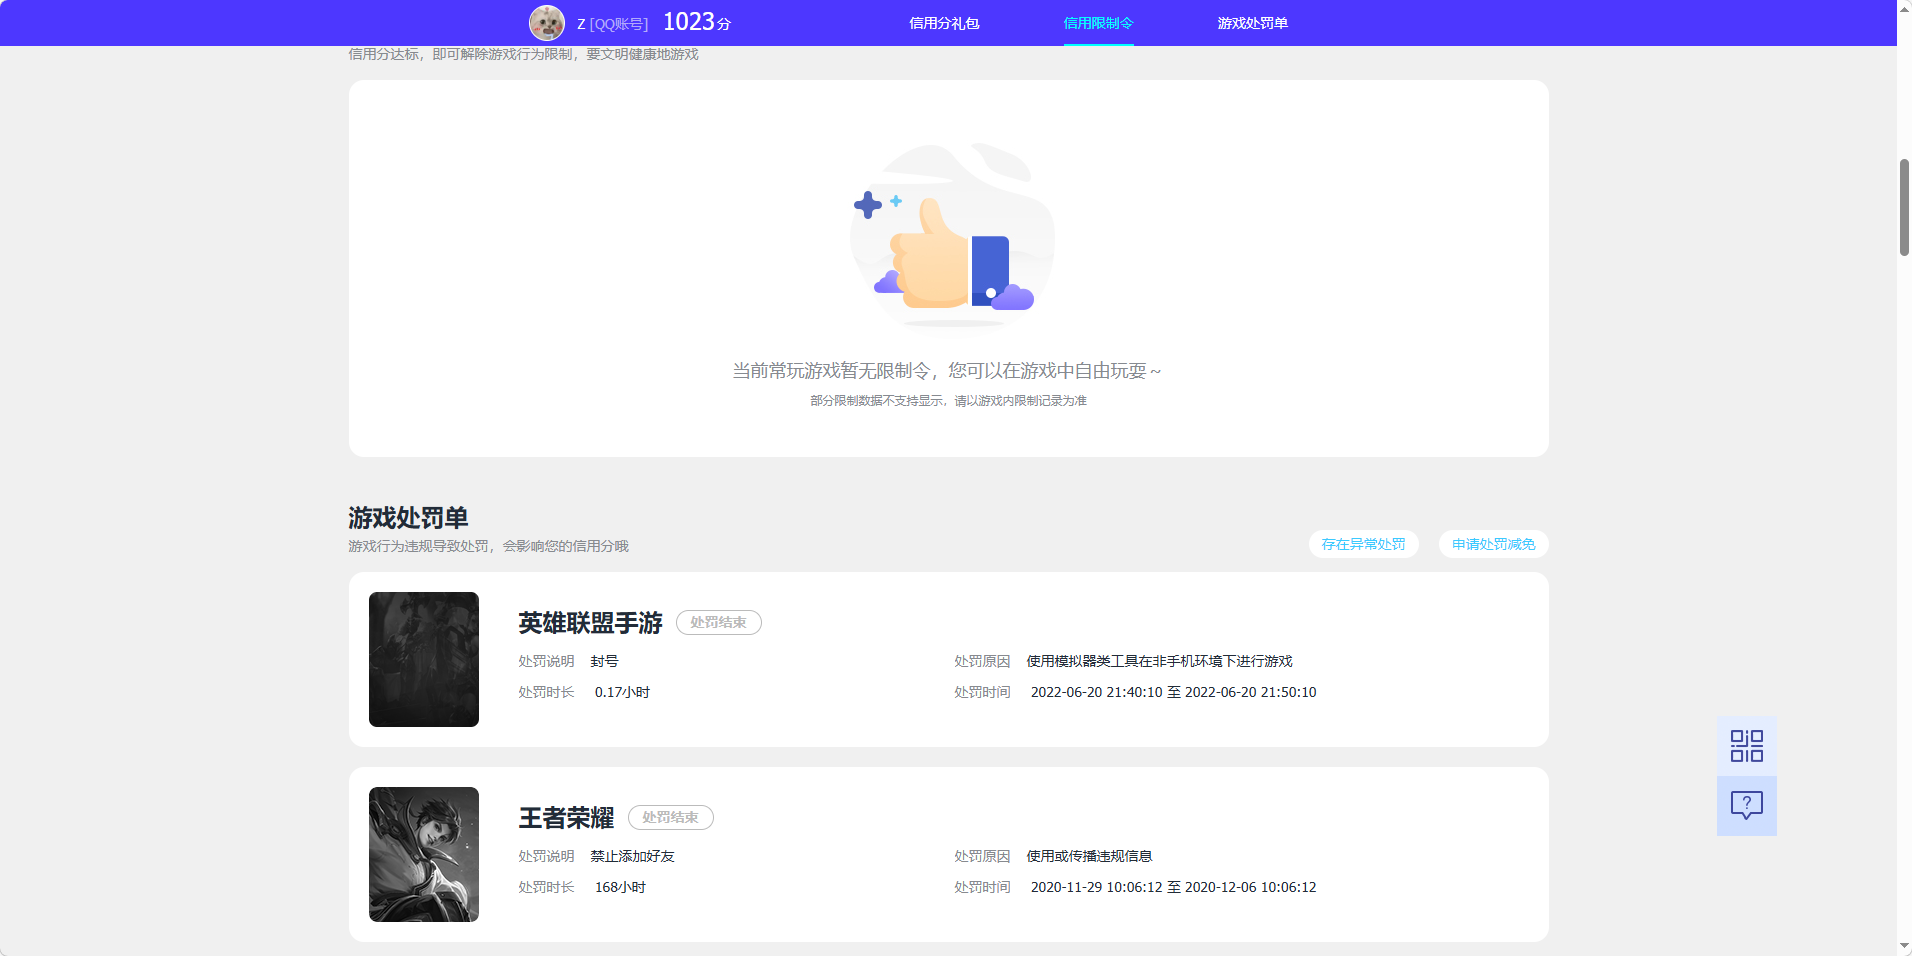Open the help feedback icon

[x=1746, y=806]
